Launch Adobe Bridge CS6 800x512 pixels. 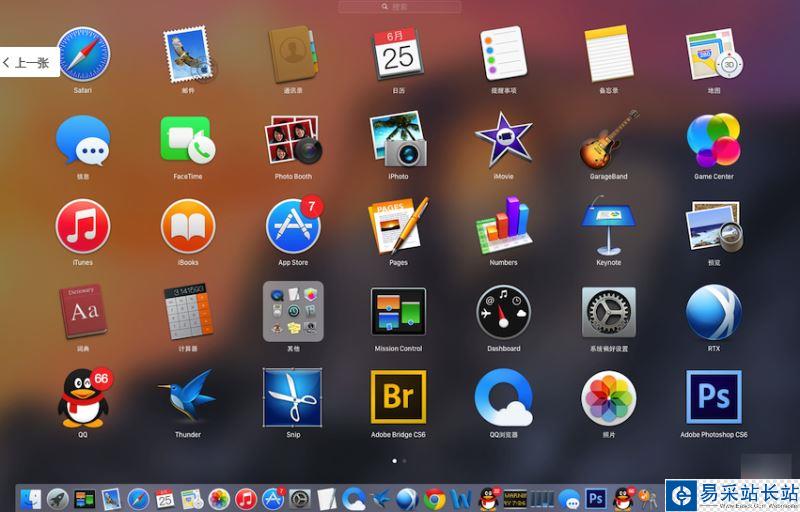point(398,397)
